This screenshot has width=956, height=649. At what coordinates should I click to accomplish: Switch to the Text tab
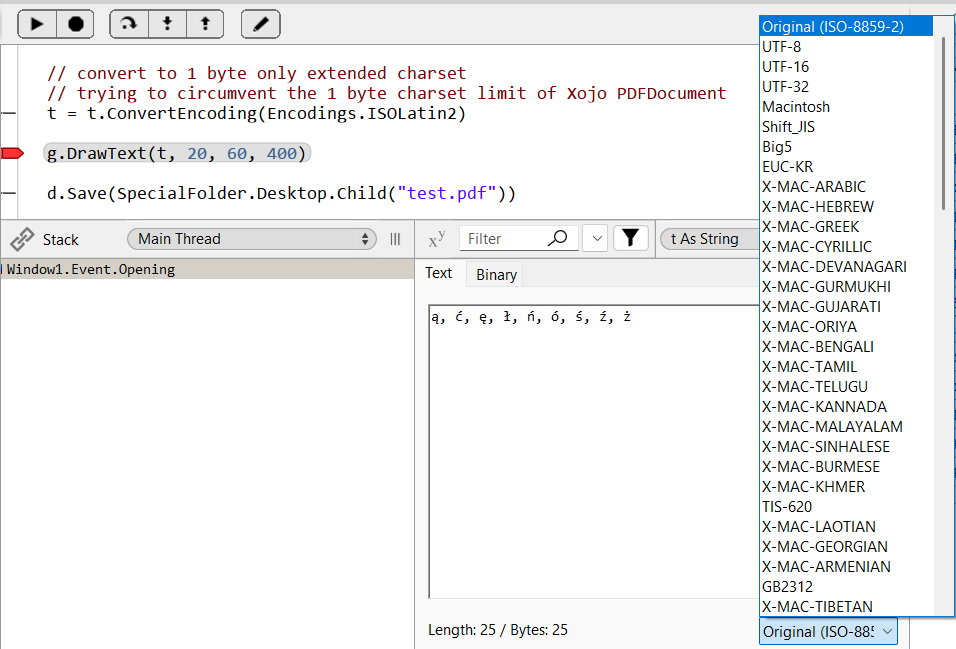pyautogui.click(x=439, y=273)
